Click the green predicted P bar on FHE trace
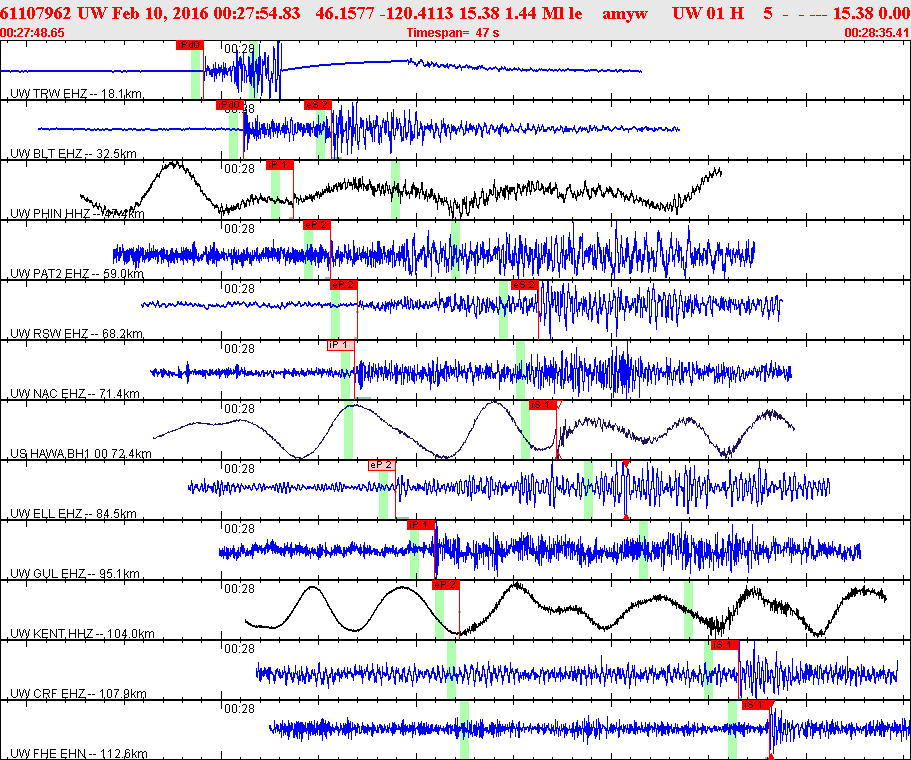Screen dimensions: 911x760 (x=464, y=730)
